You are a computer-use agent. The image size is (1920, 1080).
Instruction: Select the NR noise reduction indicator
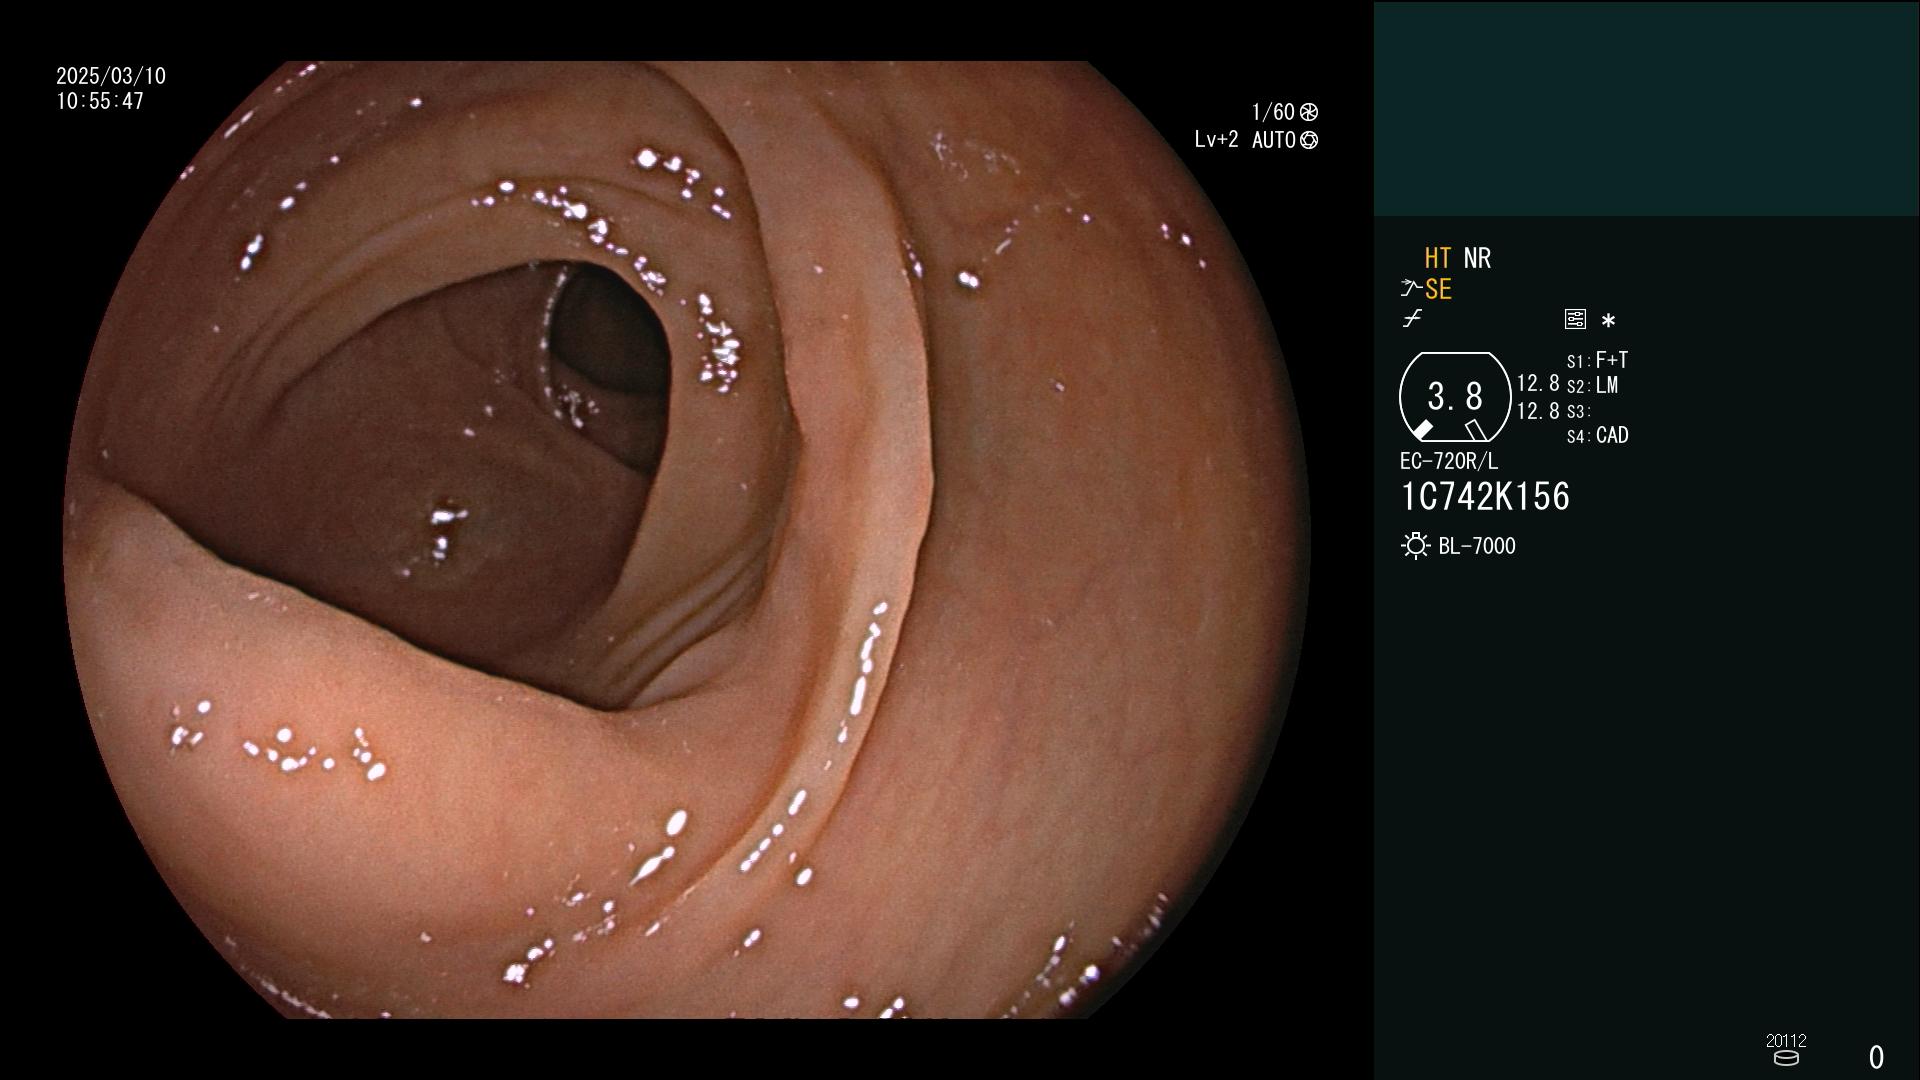(x=1477, y=258)
